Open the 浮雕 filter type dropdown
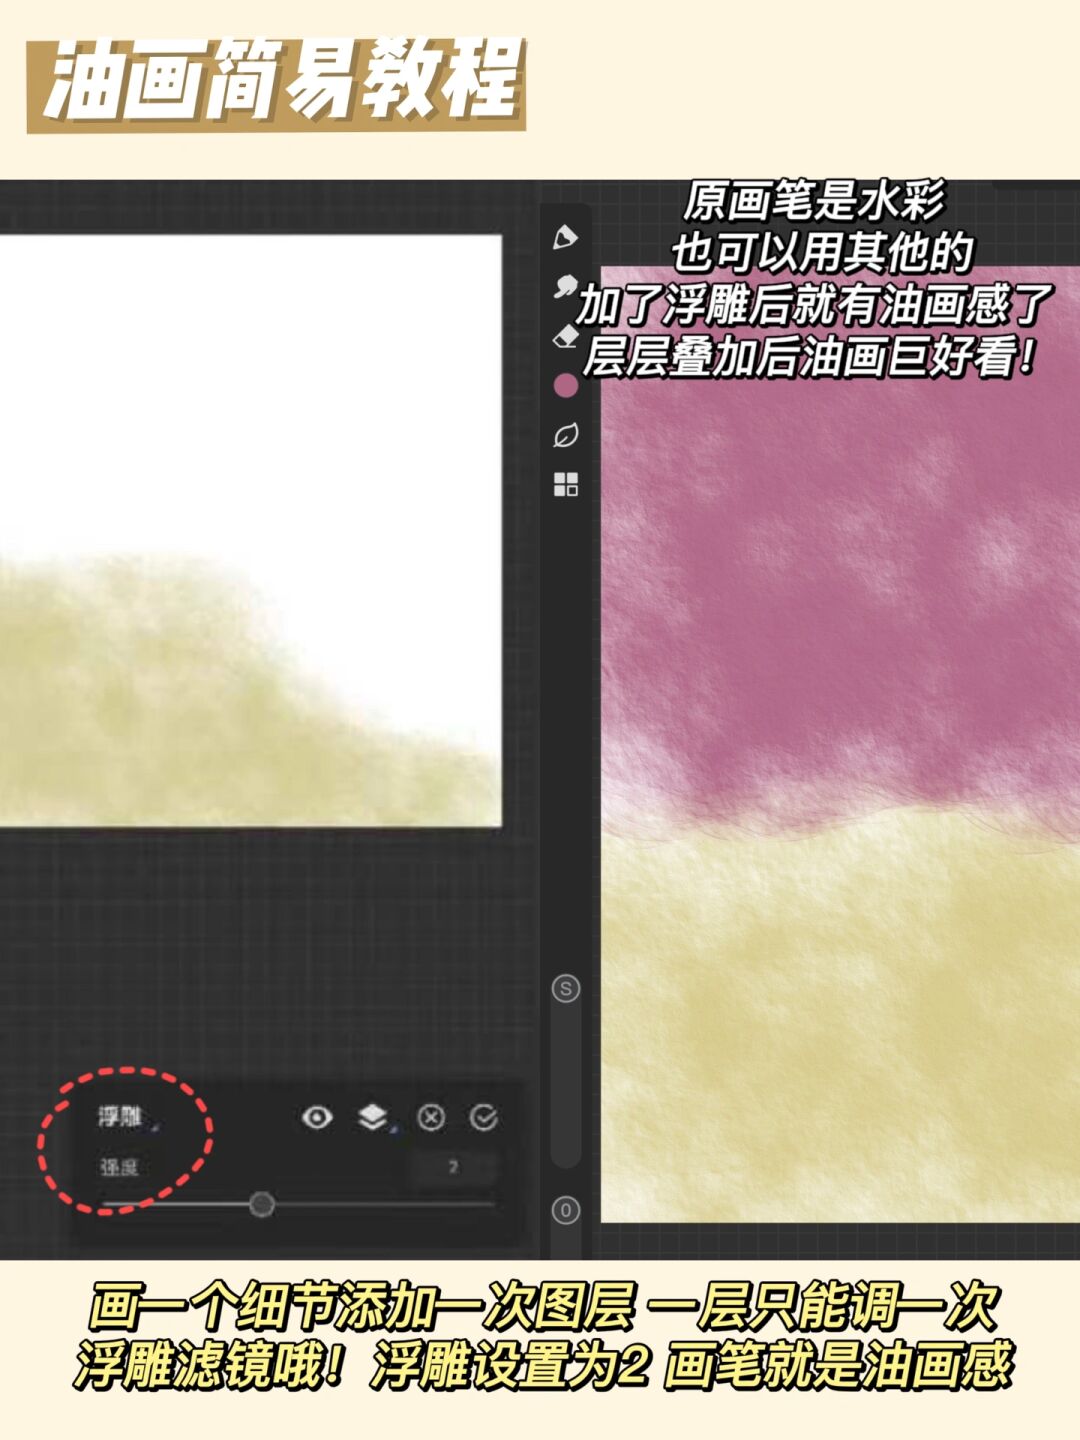This screenshot has height=1440, width=1080. tap(122, 1117)
